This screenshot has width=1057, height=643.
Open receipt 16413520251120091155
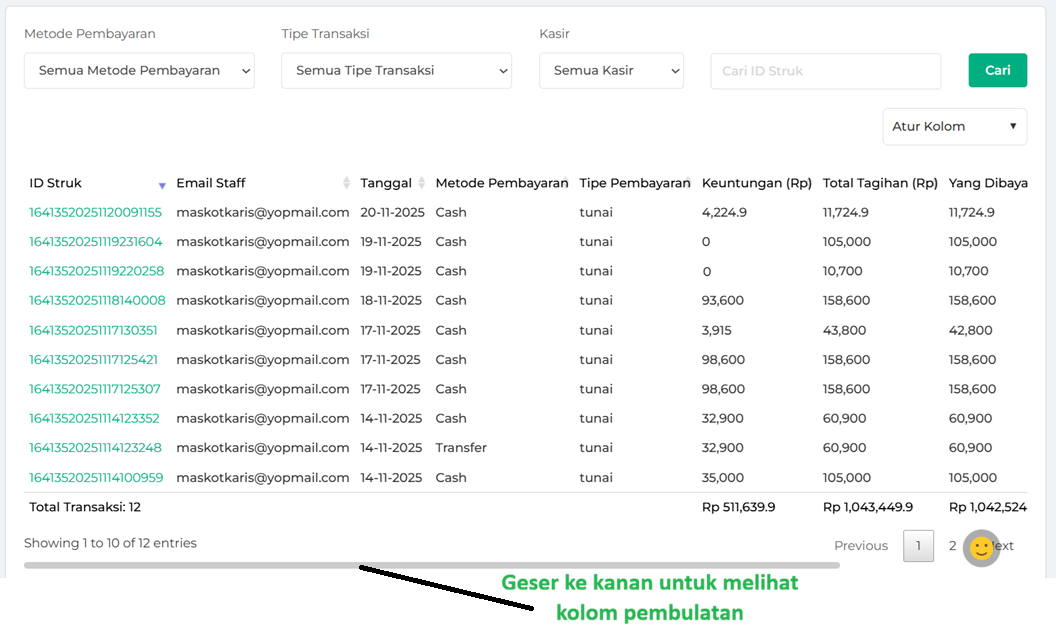[x=95, y=212]
